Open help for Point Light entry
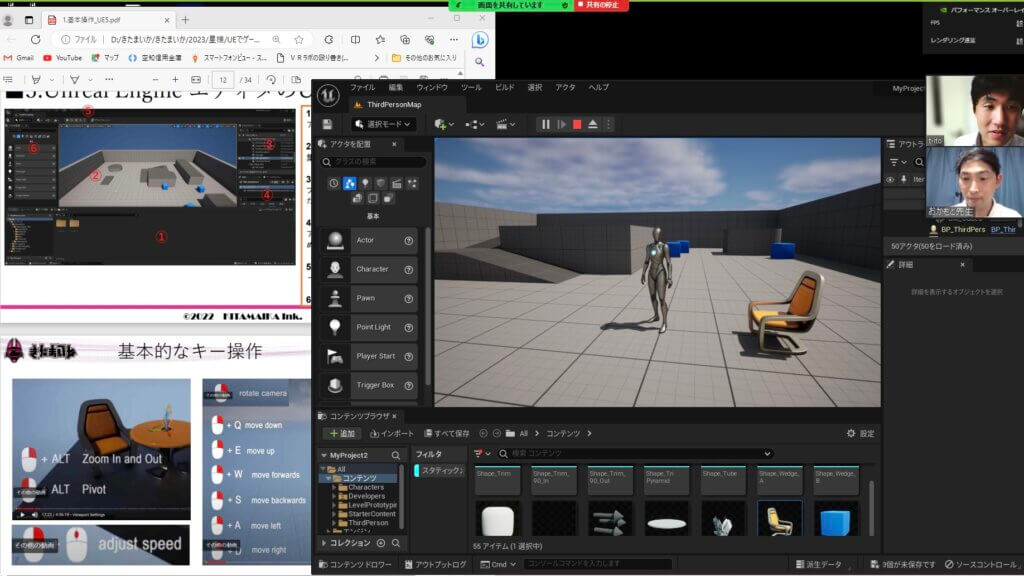1024x576 pixels. 409,328
